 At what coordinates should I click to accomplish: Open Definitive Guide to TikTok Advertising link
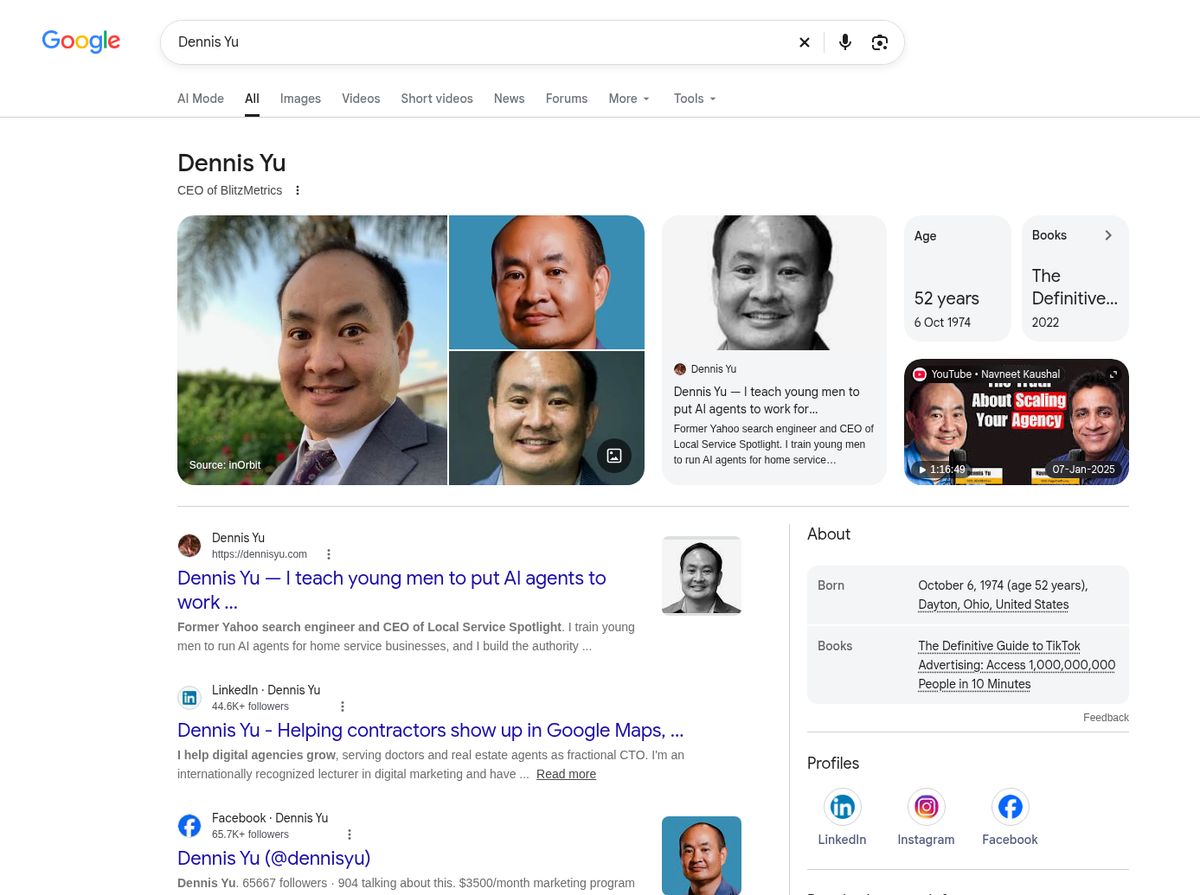pos(1016,665)
